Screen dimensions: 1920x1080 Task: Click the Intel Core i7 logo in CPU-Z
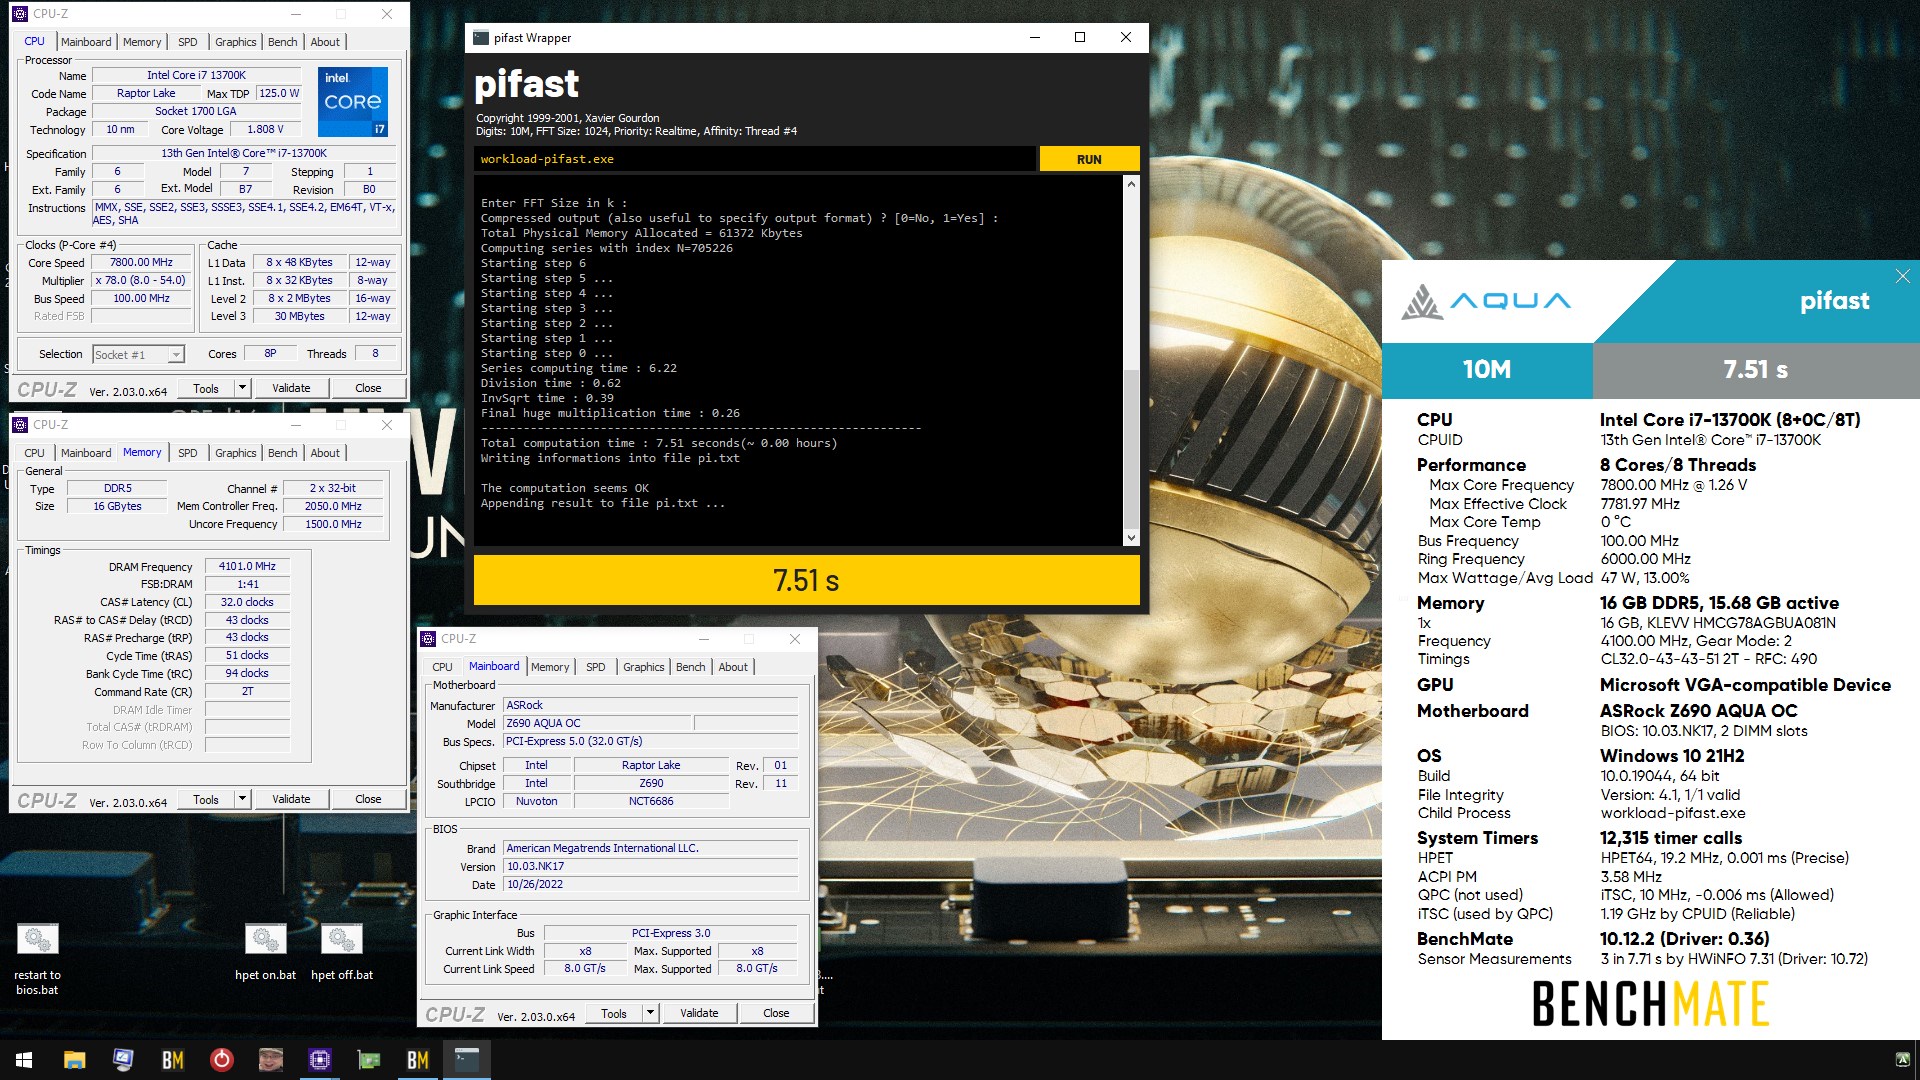(353, 102)
